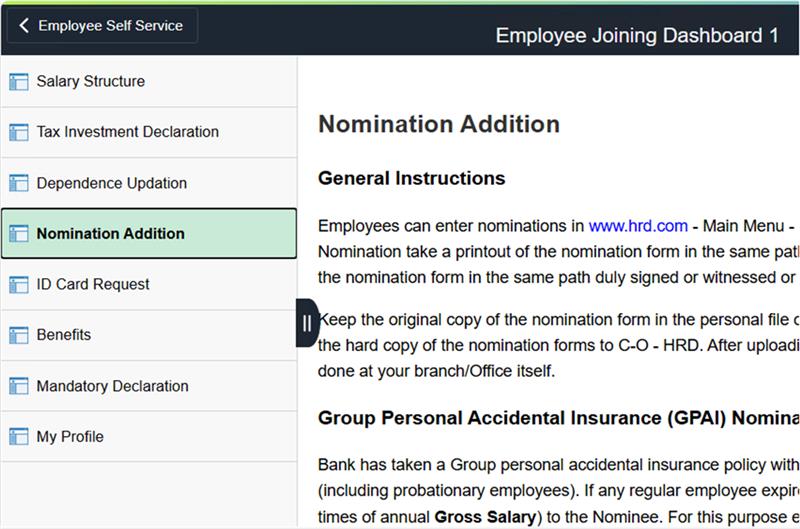Open the Salary Structure menu item
800x529 pixels.
click(x=91, y=82)
